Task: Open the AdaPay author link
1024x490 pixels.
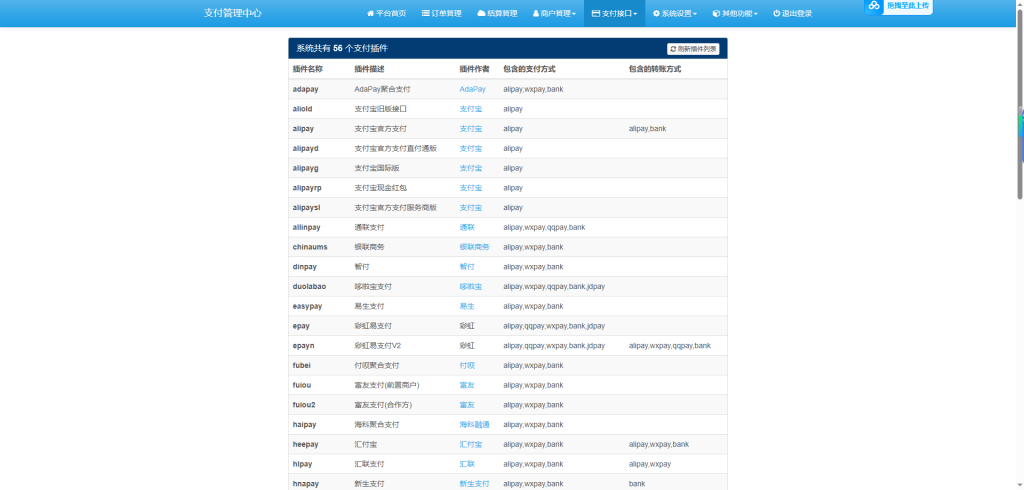Action: tap(472, 89)
